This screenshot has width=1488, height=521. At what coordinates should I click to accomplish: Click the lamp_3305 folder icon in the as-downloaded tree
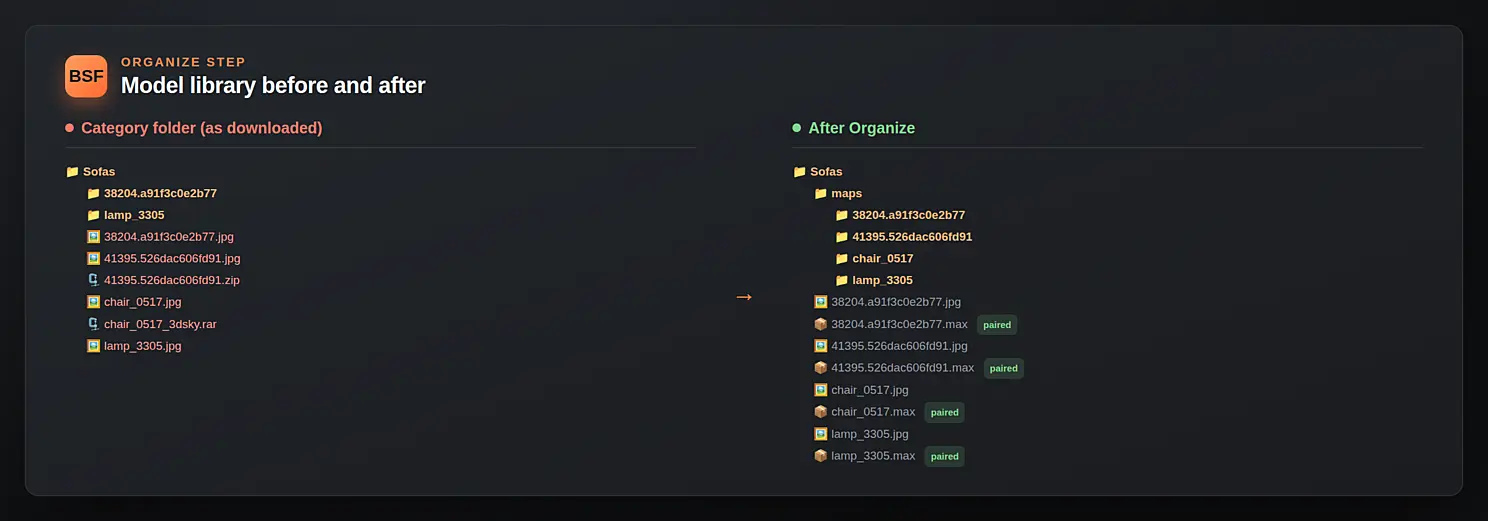point(93,215)
